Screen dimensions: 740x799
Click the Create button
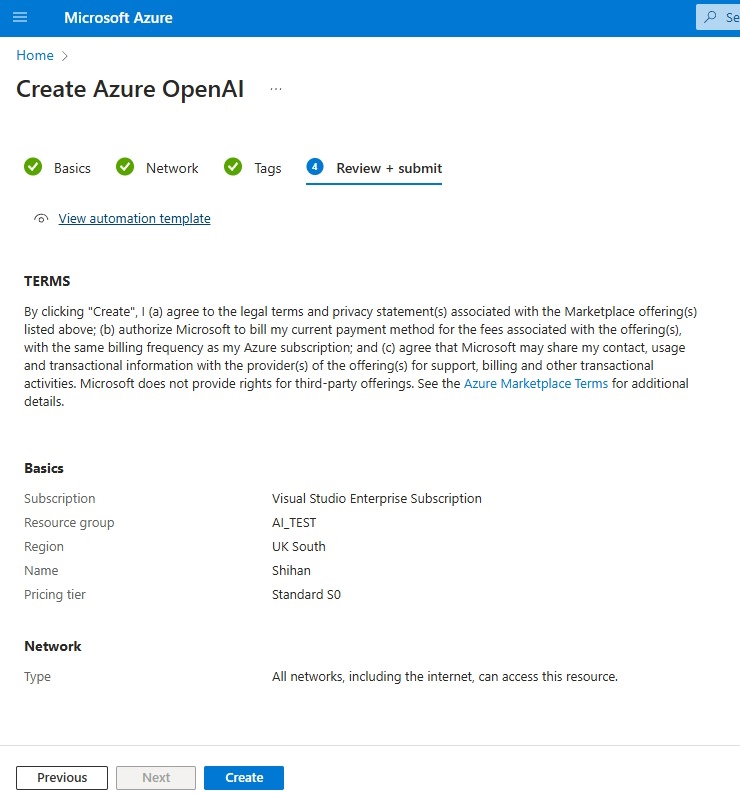244,778
